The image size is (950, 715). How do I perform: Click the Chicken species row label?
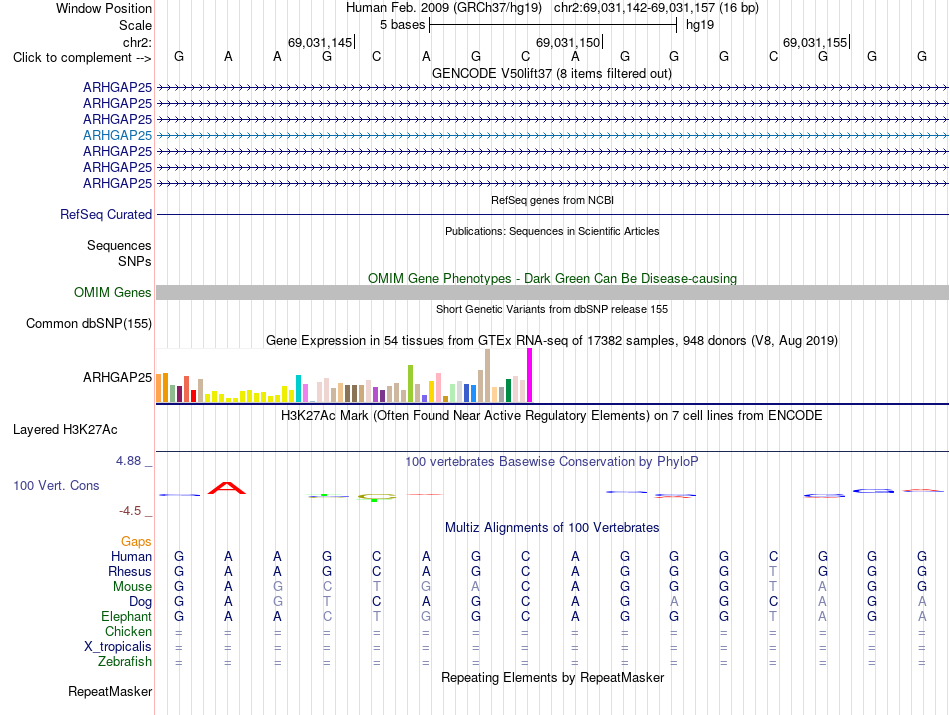(x=128, y=631)
